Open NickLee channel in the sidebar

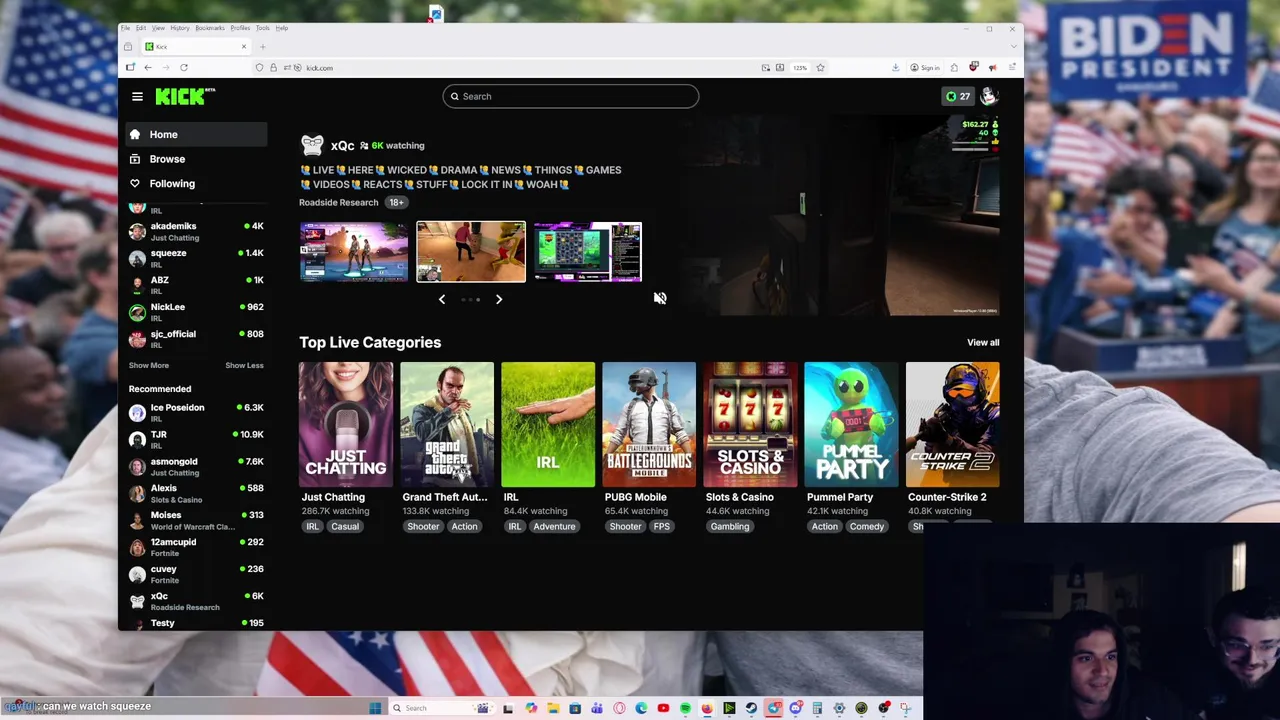pyautogui.click(x=196, y=312)
